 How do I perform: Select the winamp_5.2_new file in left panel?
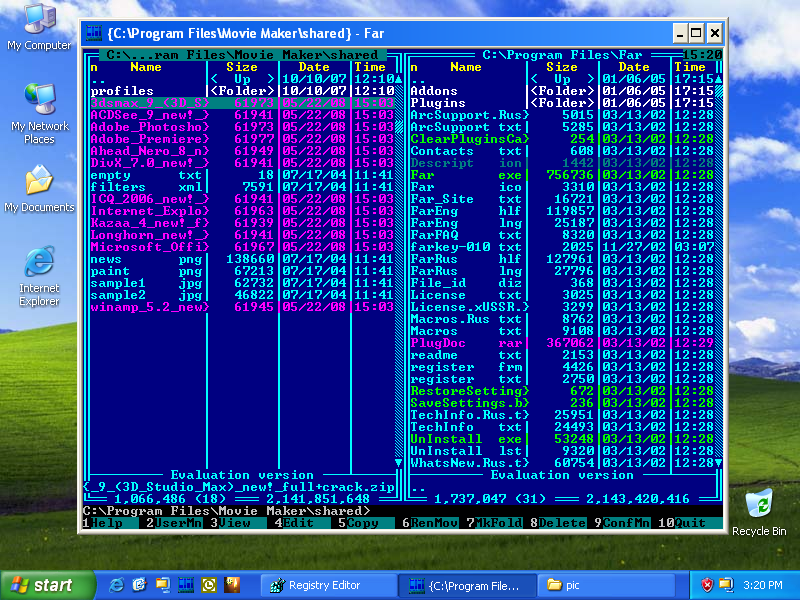(242, 307)
